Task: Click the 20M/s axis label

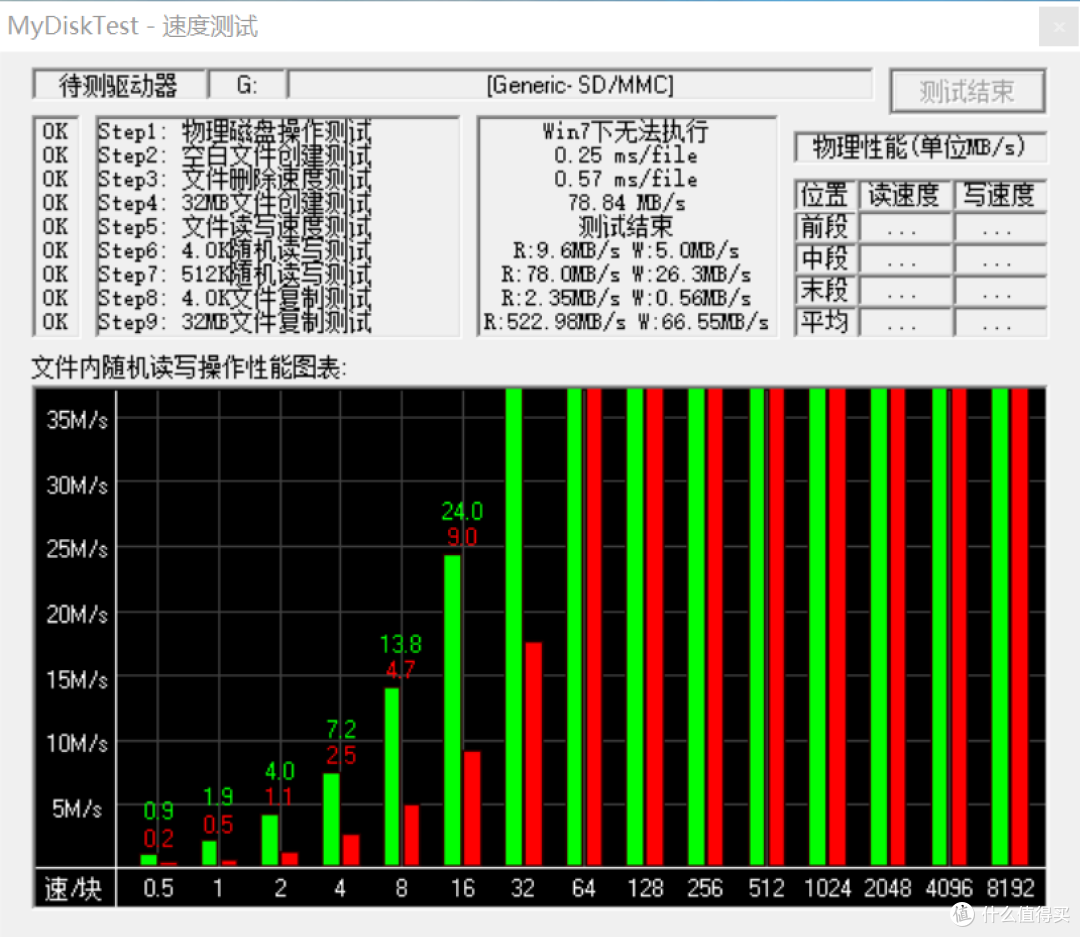Action: tap(77, 614)
